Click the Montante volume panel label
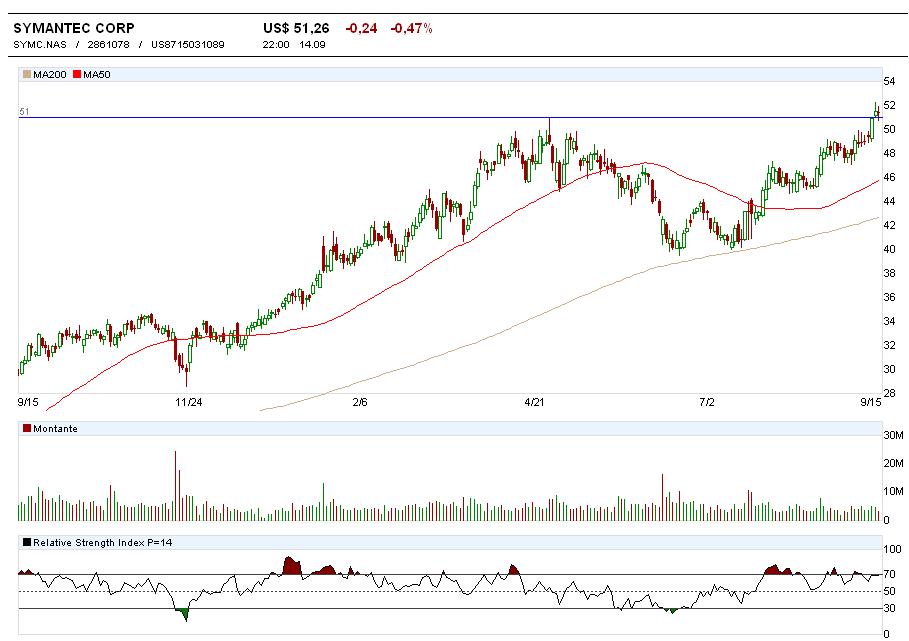909x641 pixels. pyautogui.click(x=55, y=428)
